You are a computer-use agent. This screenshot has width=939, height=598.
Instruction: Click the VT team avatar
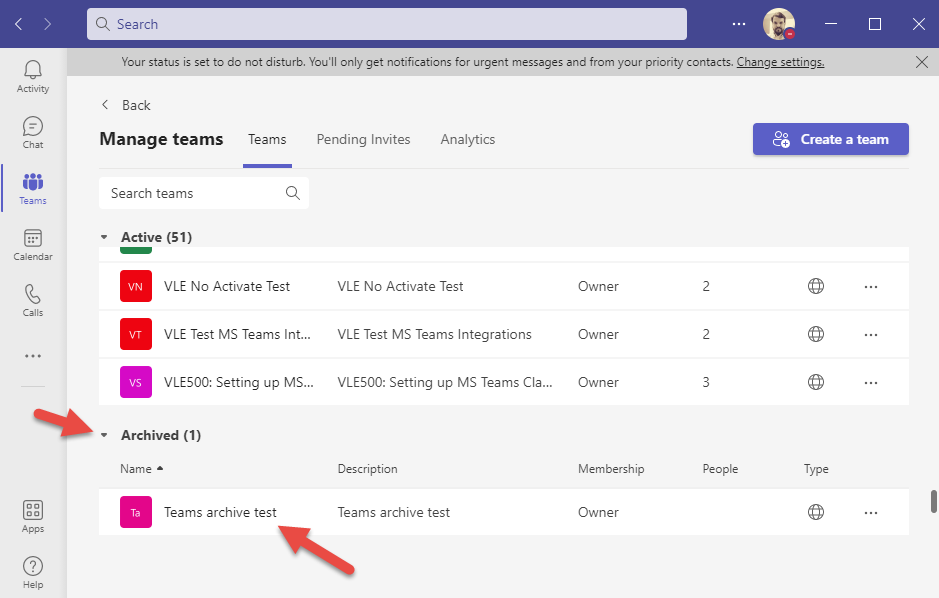(136, 334)
